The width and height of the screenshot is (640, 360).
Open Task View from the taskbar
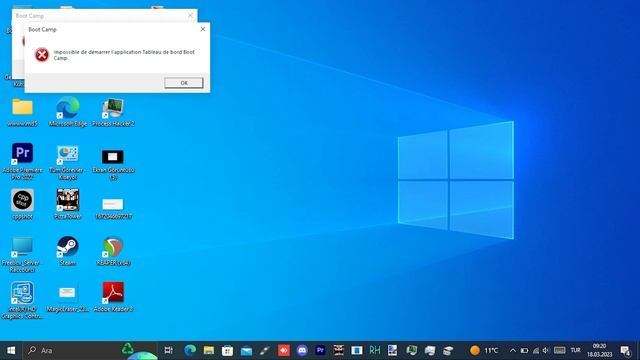(x=168, y=350)
